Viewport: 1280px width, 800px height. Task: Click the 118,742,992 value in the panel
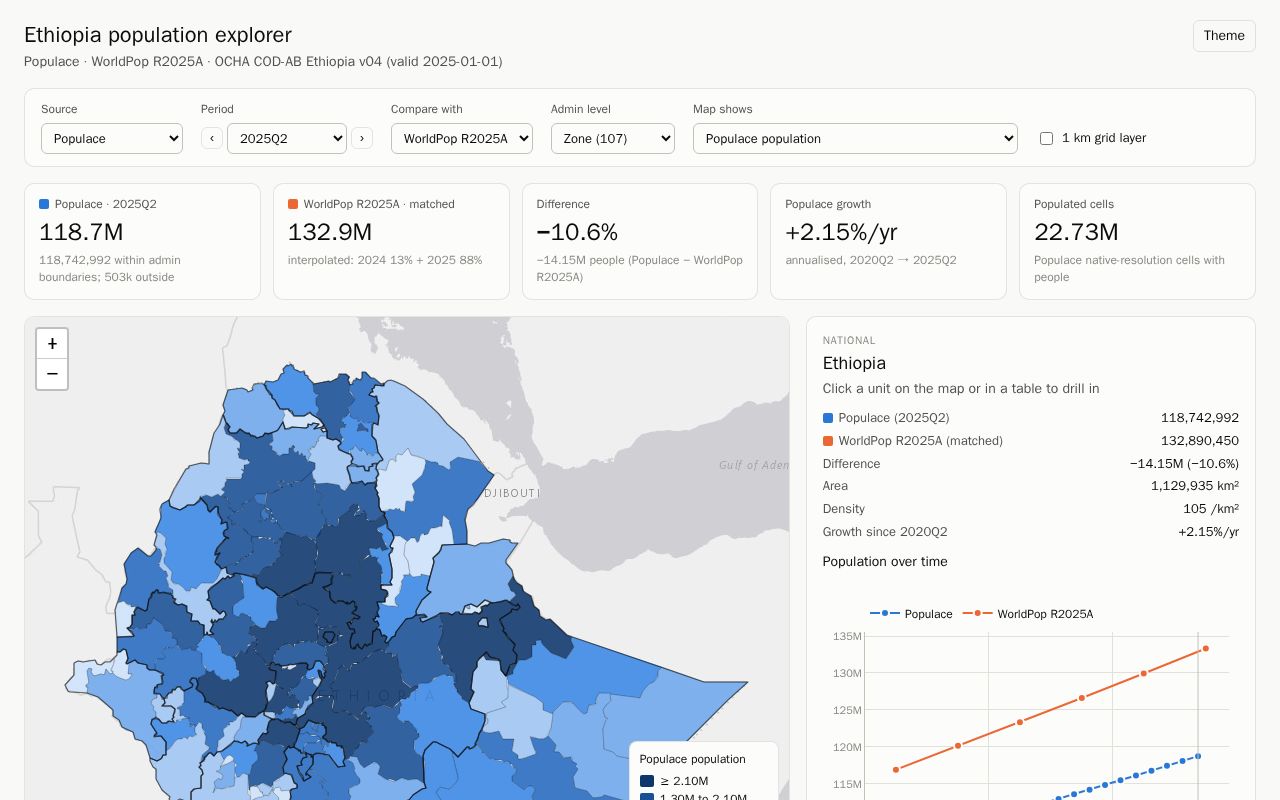[1200, 418]
